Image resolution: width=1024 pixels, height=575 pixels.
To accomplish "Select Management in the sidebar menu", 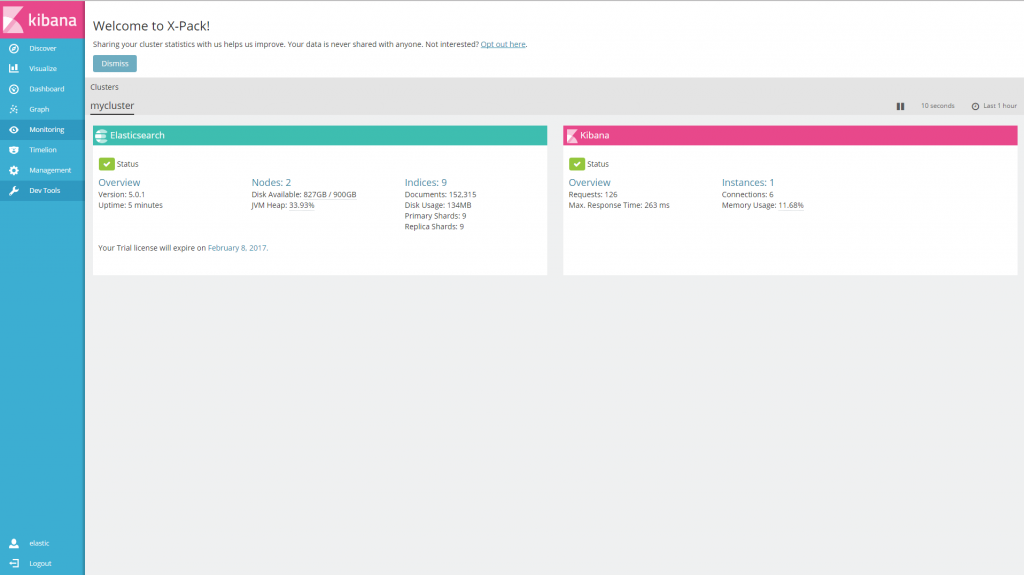I will [50, 170].
